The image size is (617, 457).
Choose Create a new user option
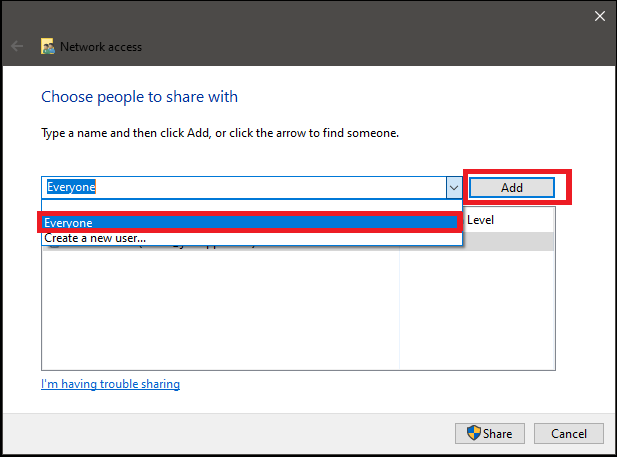pyautogui.click(x=95, y=238)
